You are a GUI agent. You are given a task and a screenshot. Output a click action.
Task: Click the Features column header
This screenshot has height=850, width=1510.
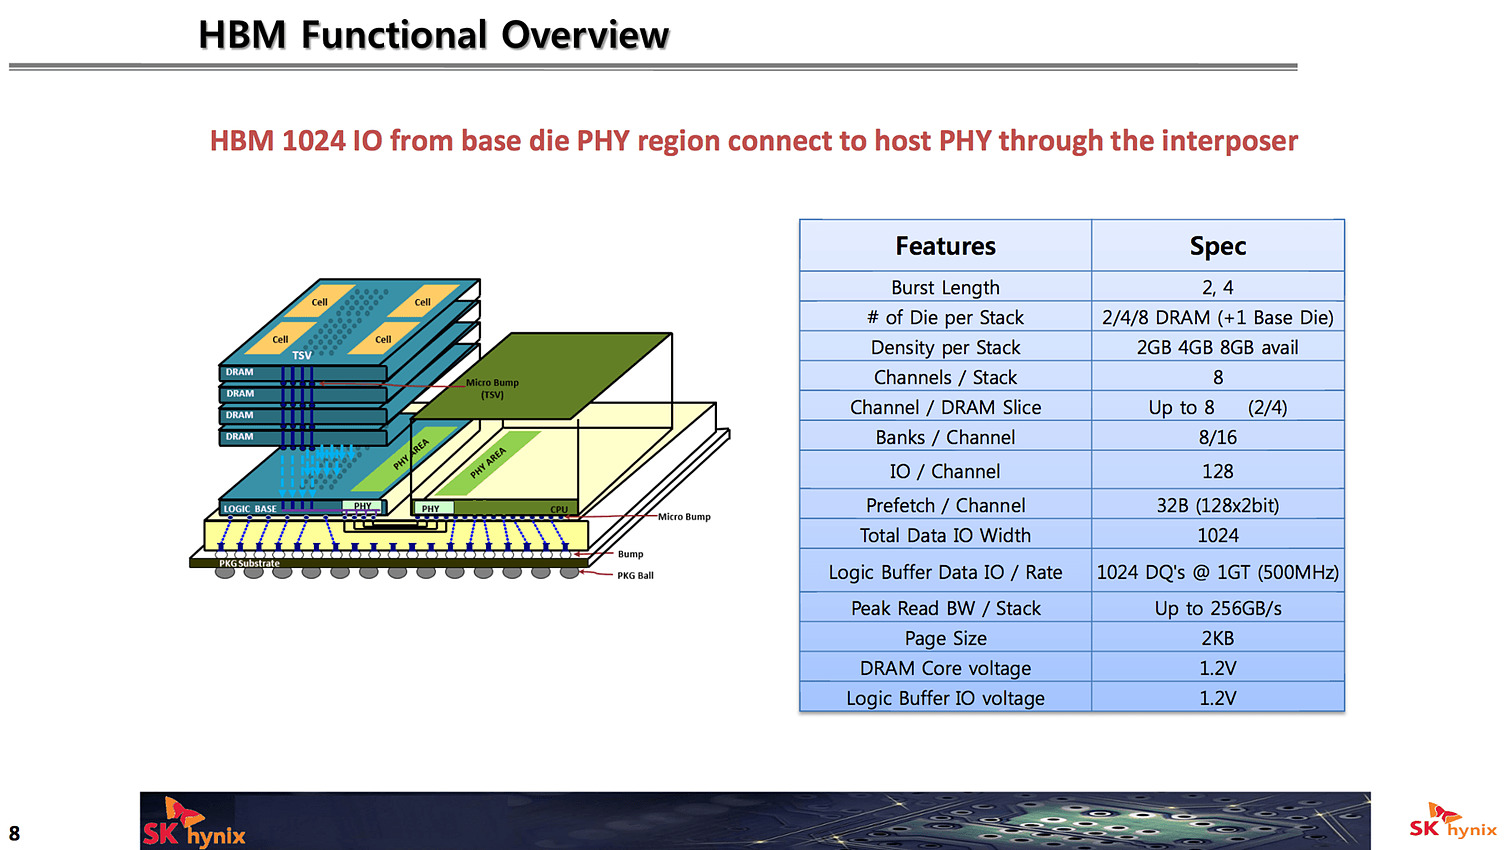945,246
